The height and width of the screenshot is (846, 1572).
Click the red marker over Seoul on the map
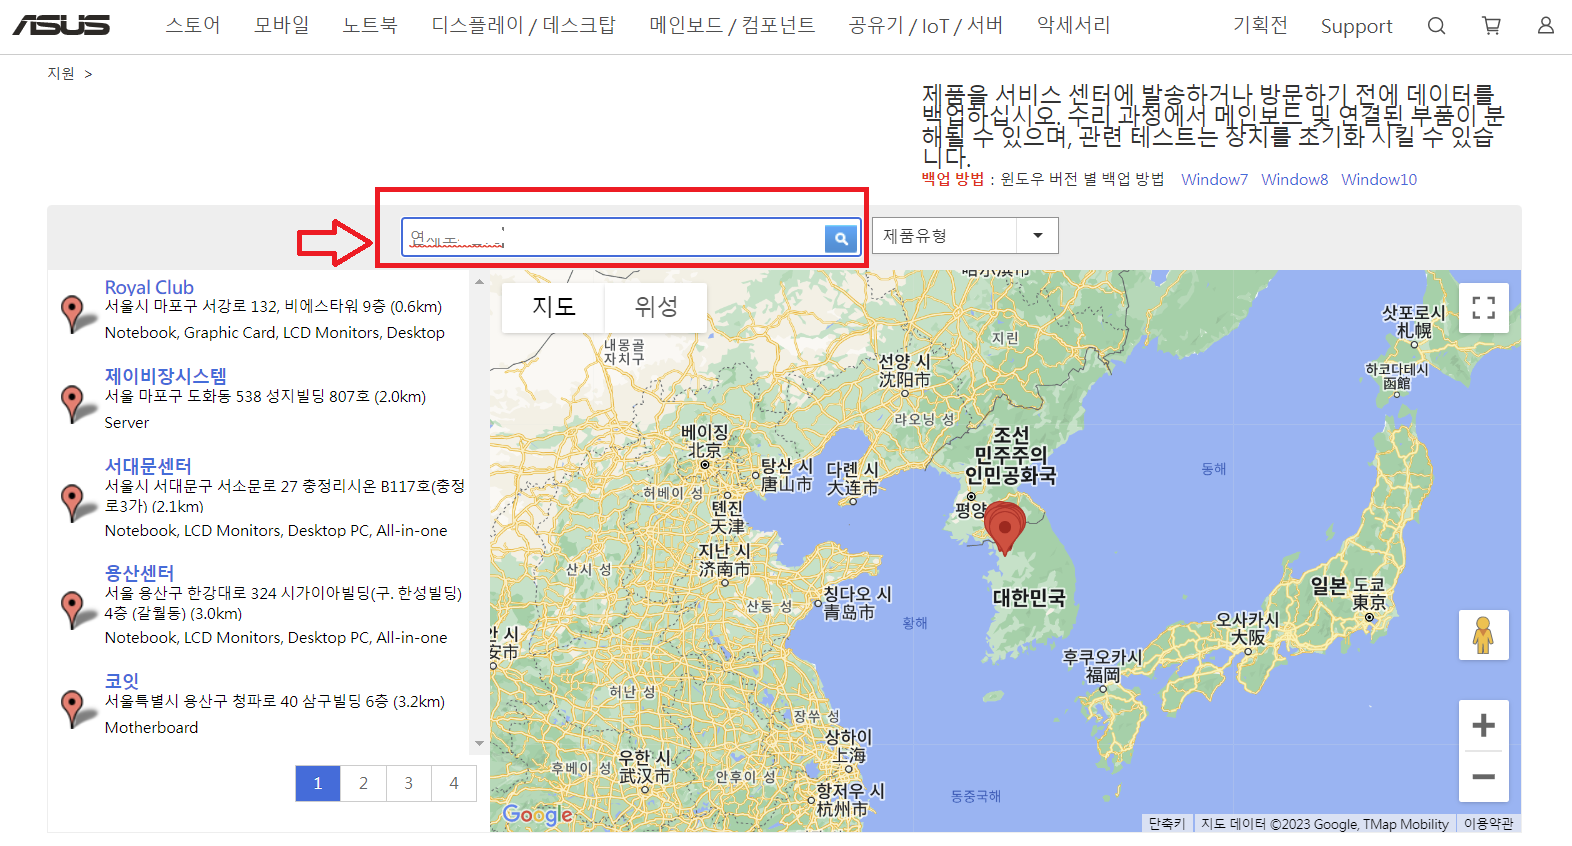click(x=1005, y=527)
